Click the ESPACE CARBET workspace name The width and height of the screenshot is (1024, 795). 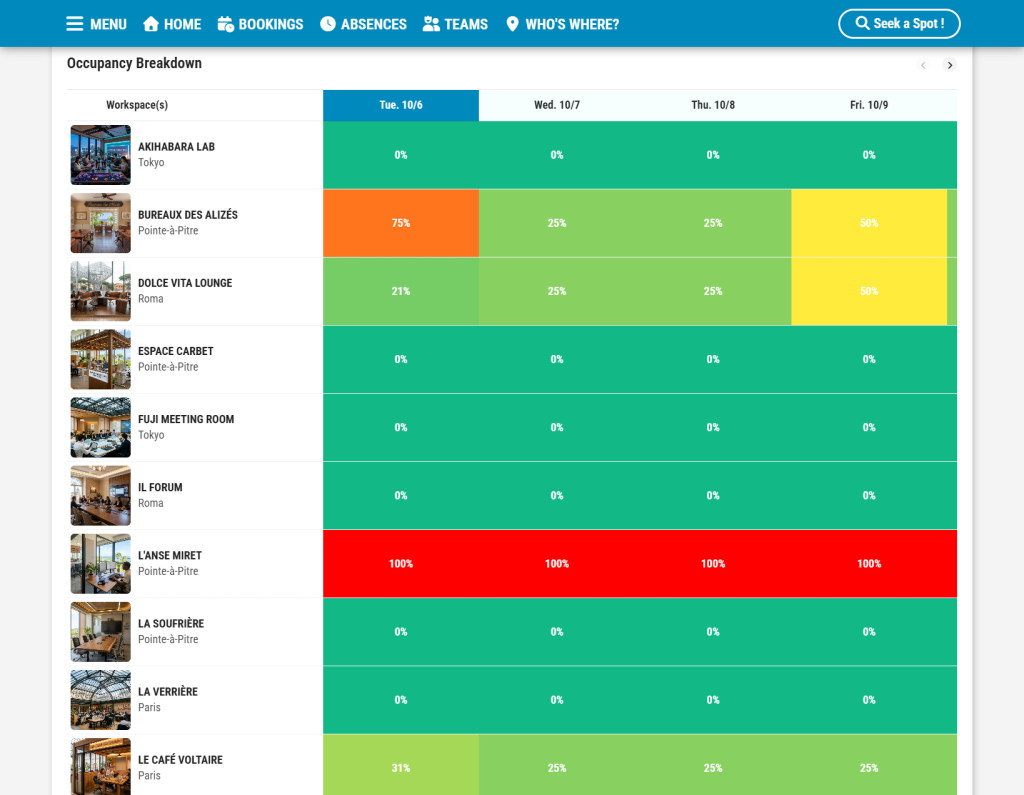pos(176,351)
